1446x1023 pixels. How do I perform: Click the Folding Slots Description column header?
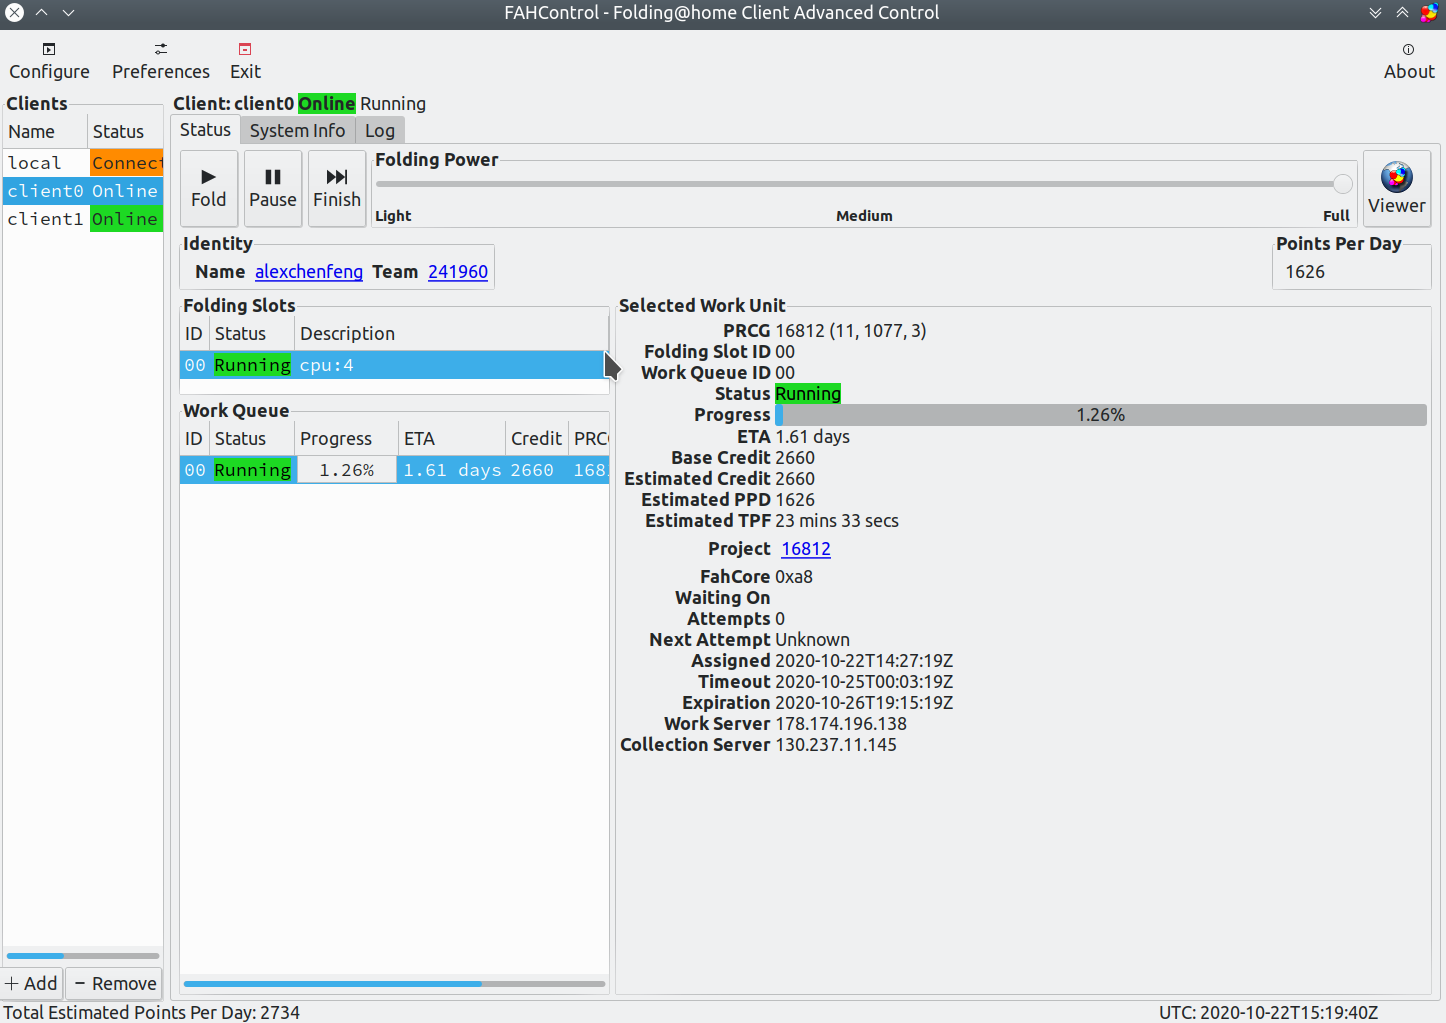[452, 334]
